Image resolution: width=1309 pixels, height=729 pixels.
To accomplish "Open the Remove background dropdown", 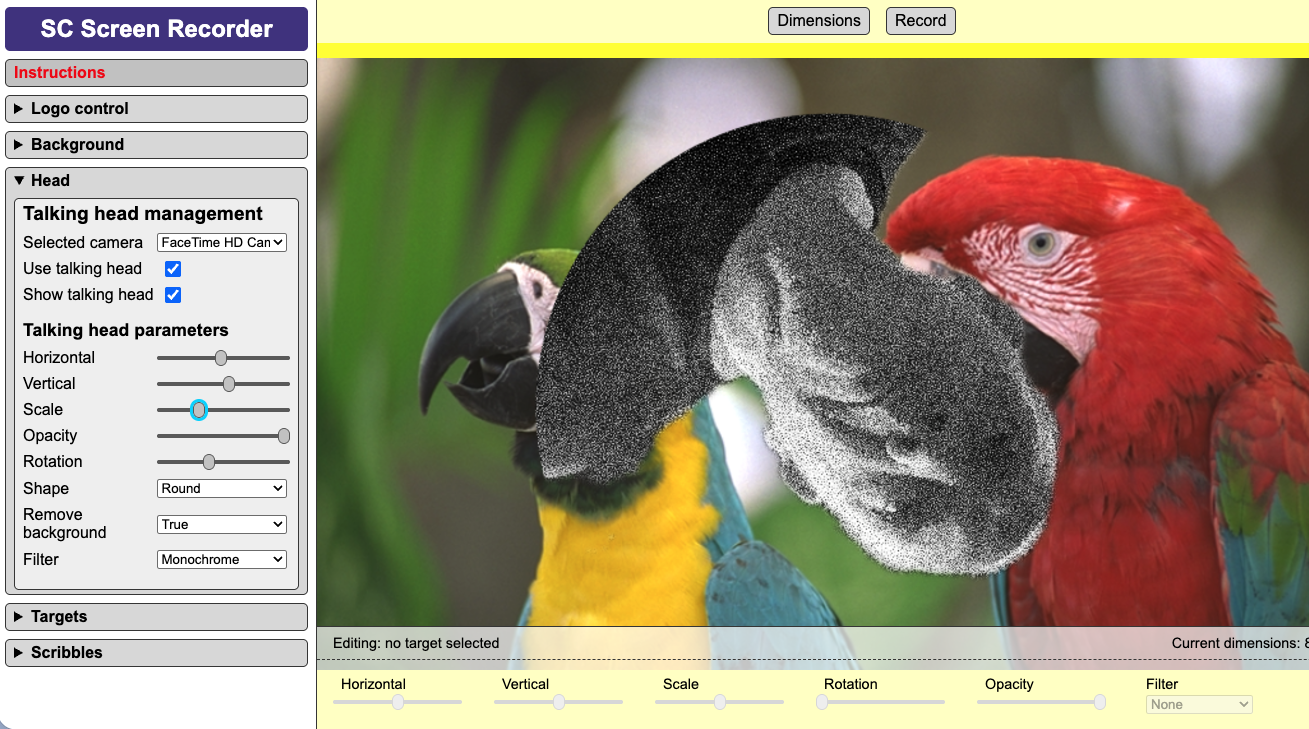I will 221,524.
